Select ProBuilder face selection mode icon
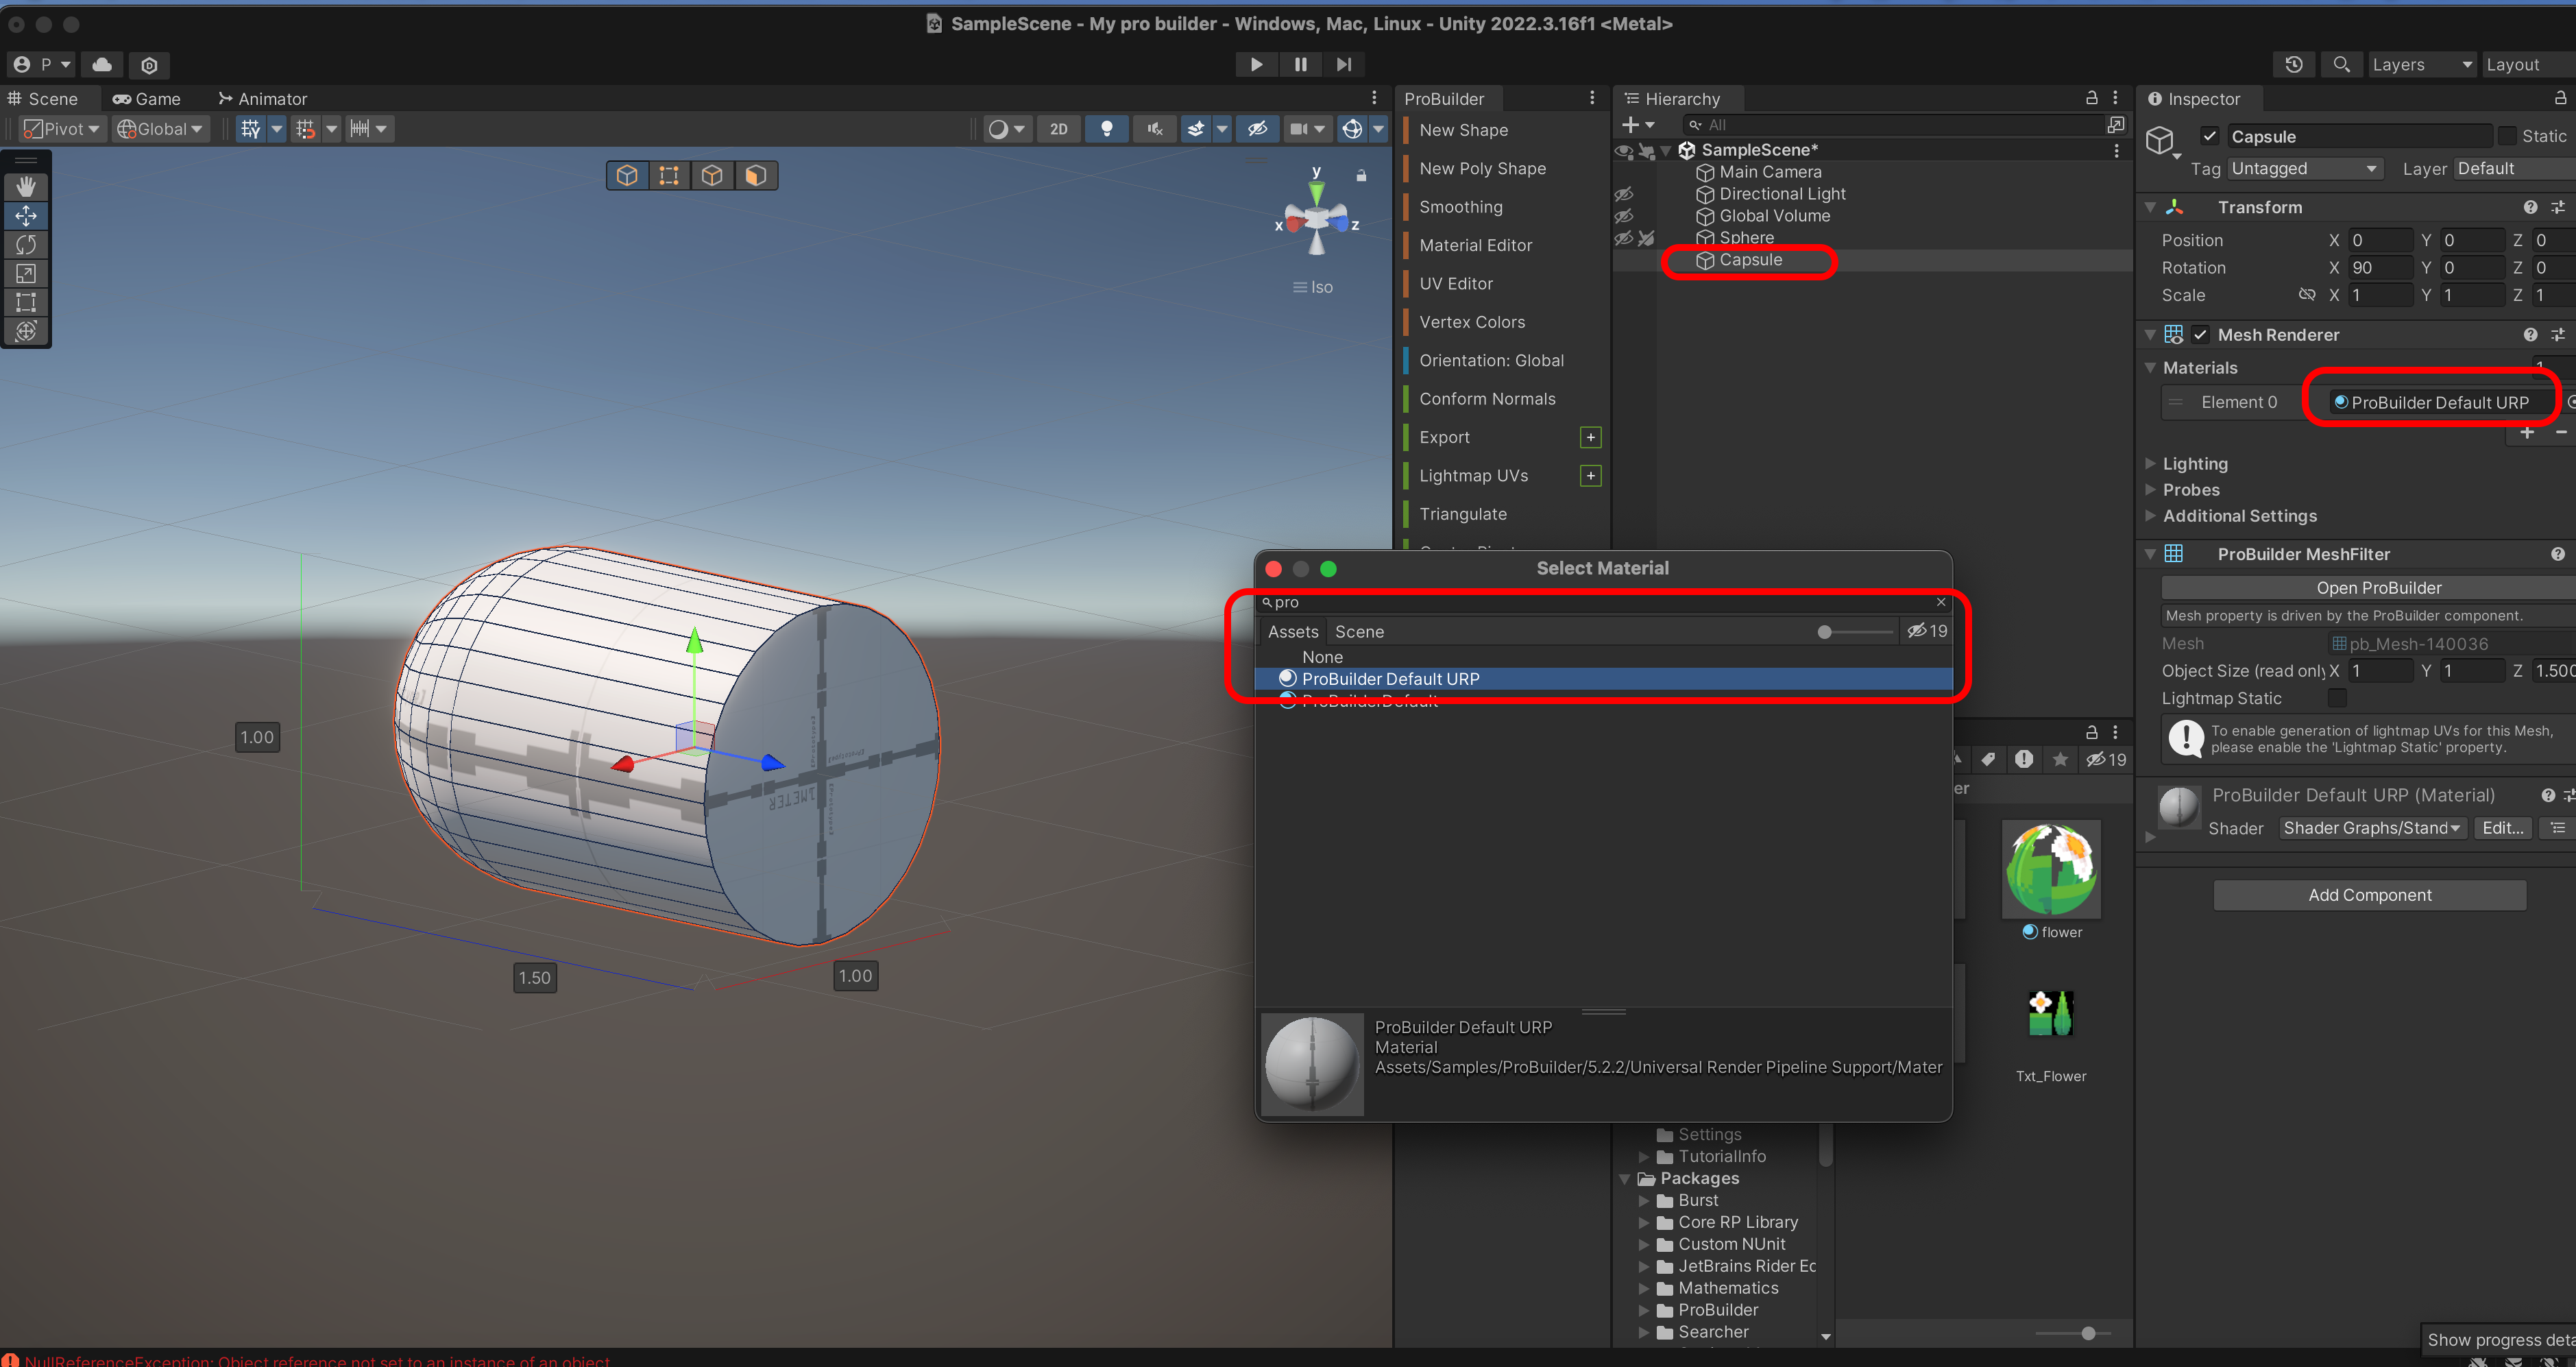Image resolution: width=2576 pixels, height=1367 pixels. point(755,176)
